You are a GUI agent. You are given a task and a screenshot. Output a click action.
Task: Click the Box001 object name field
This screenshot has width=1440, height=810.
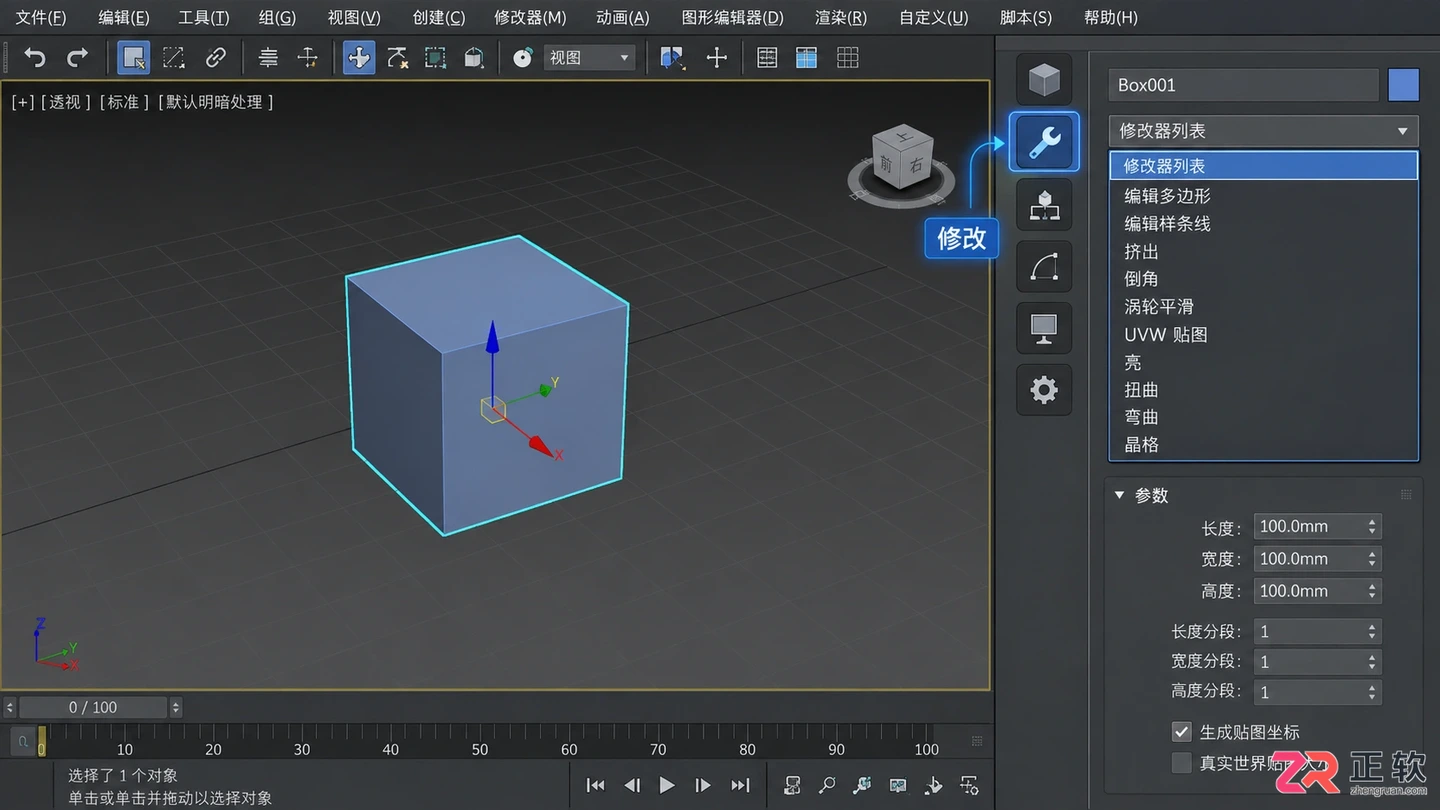tap(1243, 85)
